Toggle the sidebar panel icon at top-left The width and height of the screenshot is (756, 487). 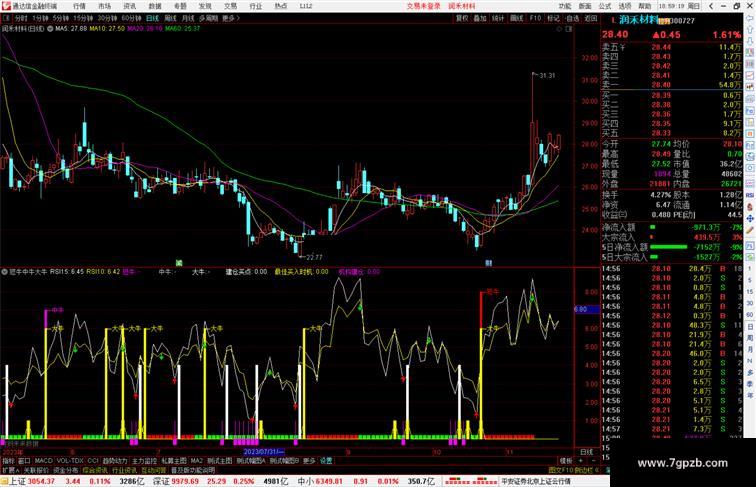(6, 18)
